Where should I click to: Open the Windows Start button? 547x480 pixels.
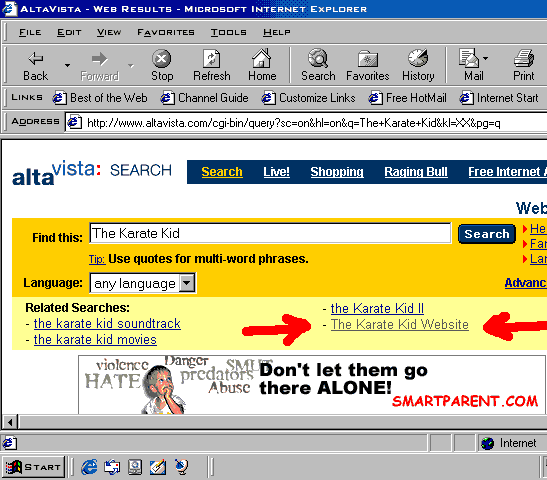(x=33, y=467)
